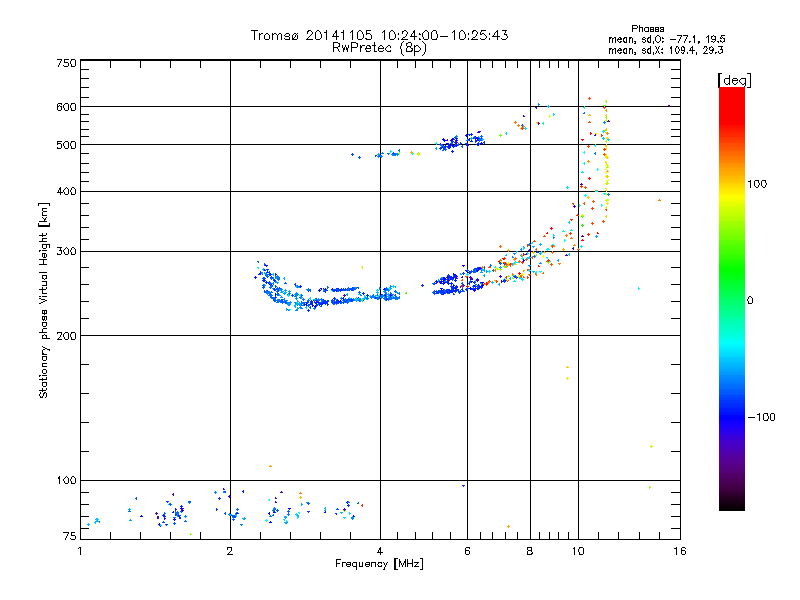Screen dimensions: 800x600
Task: Click the x-axis tick label '6'
Action: click(467, 551)
